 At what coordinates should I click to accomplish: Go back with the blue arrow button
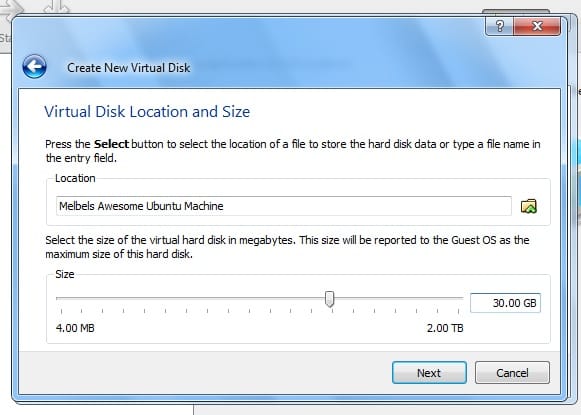tap(34, 67)
